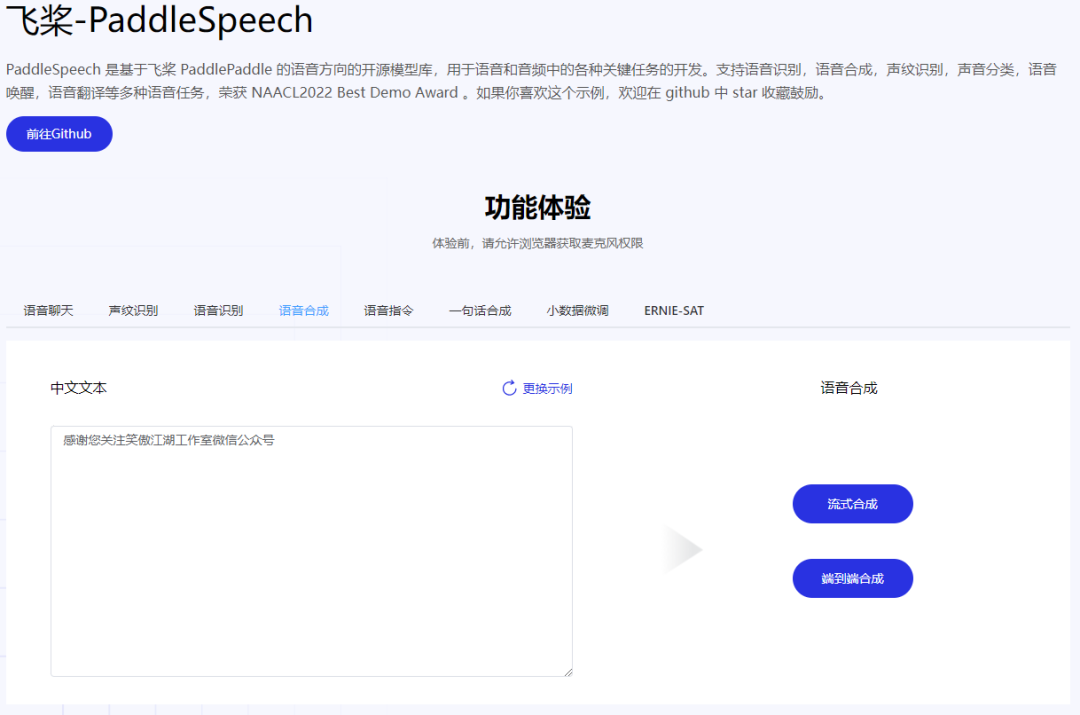Click the 语音合成 label above the synthesis buttons
Screen dimensions: 1080x715
pyautogui.click(x=847, y=388)
